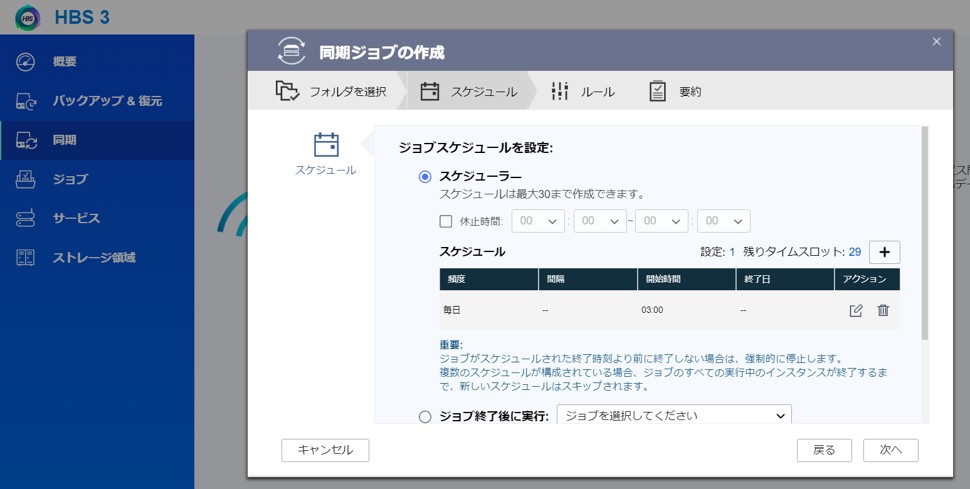
Task: Add a new schedule with the plus button
Action: 884,252
